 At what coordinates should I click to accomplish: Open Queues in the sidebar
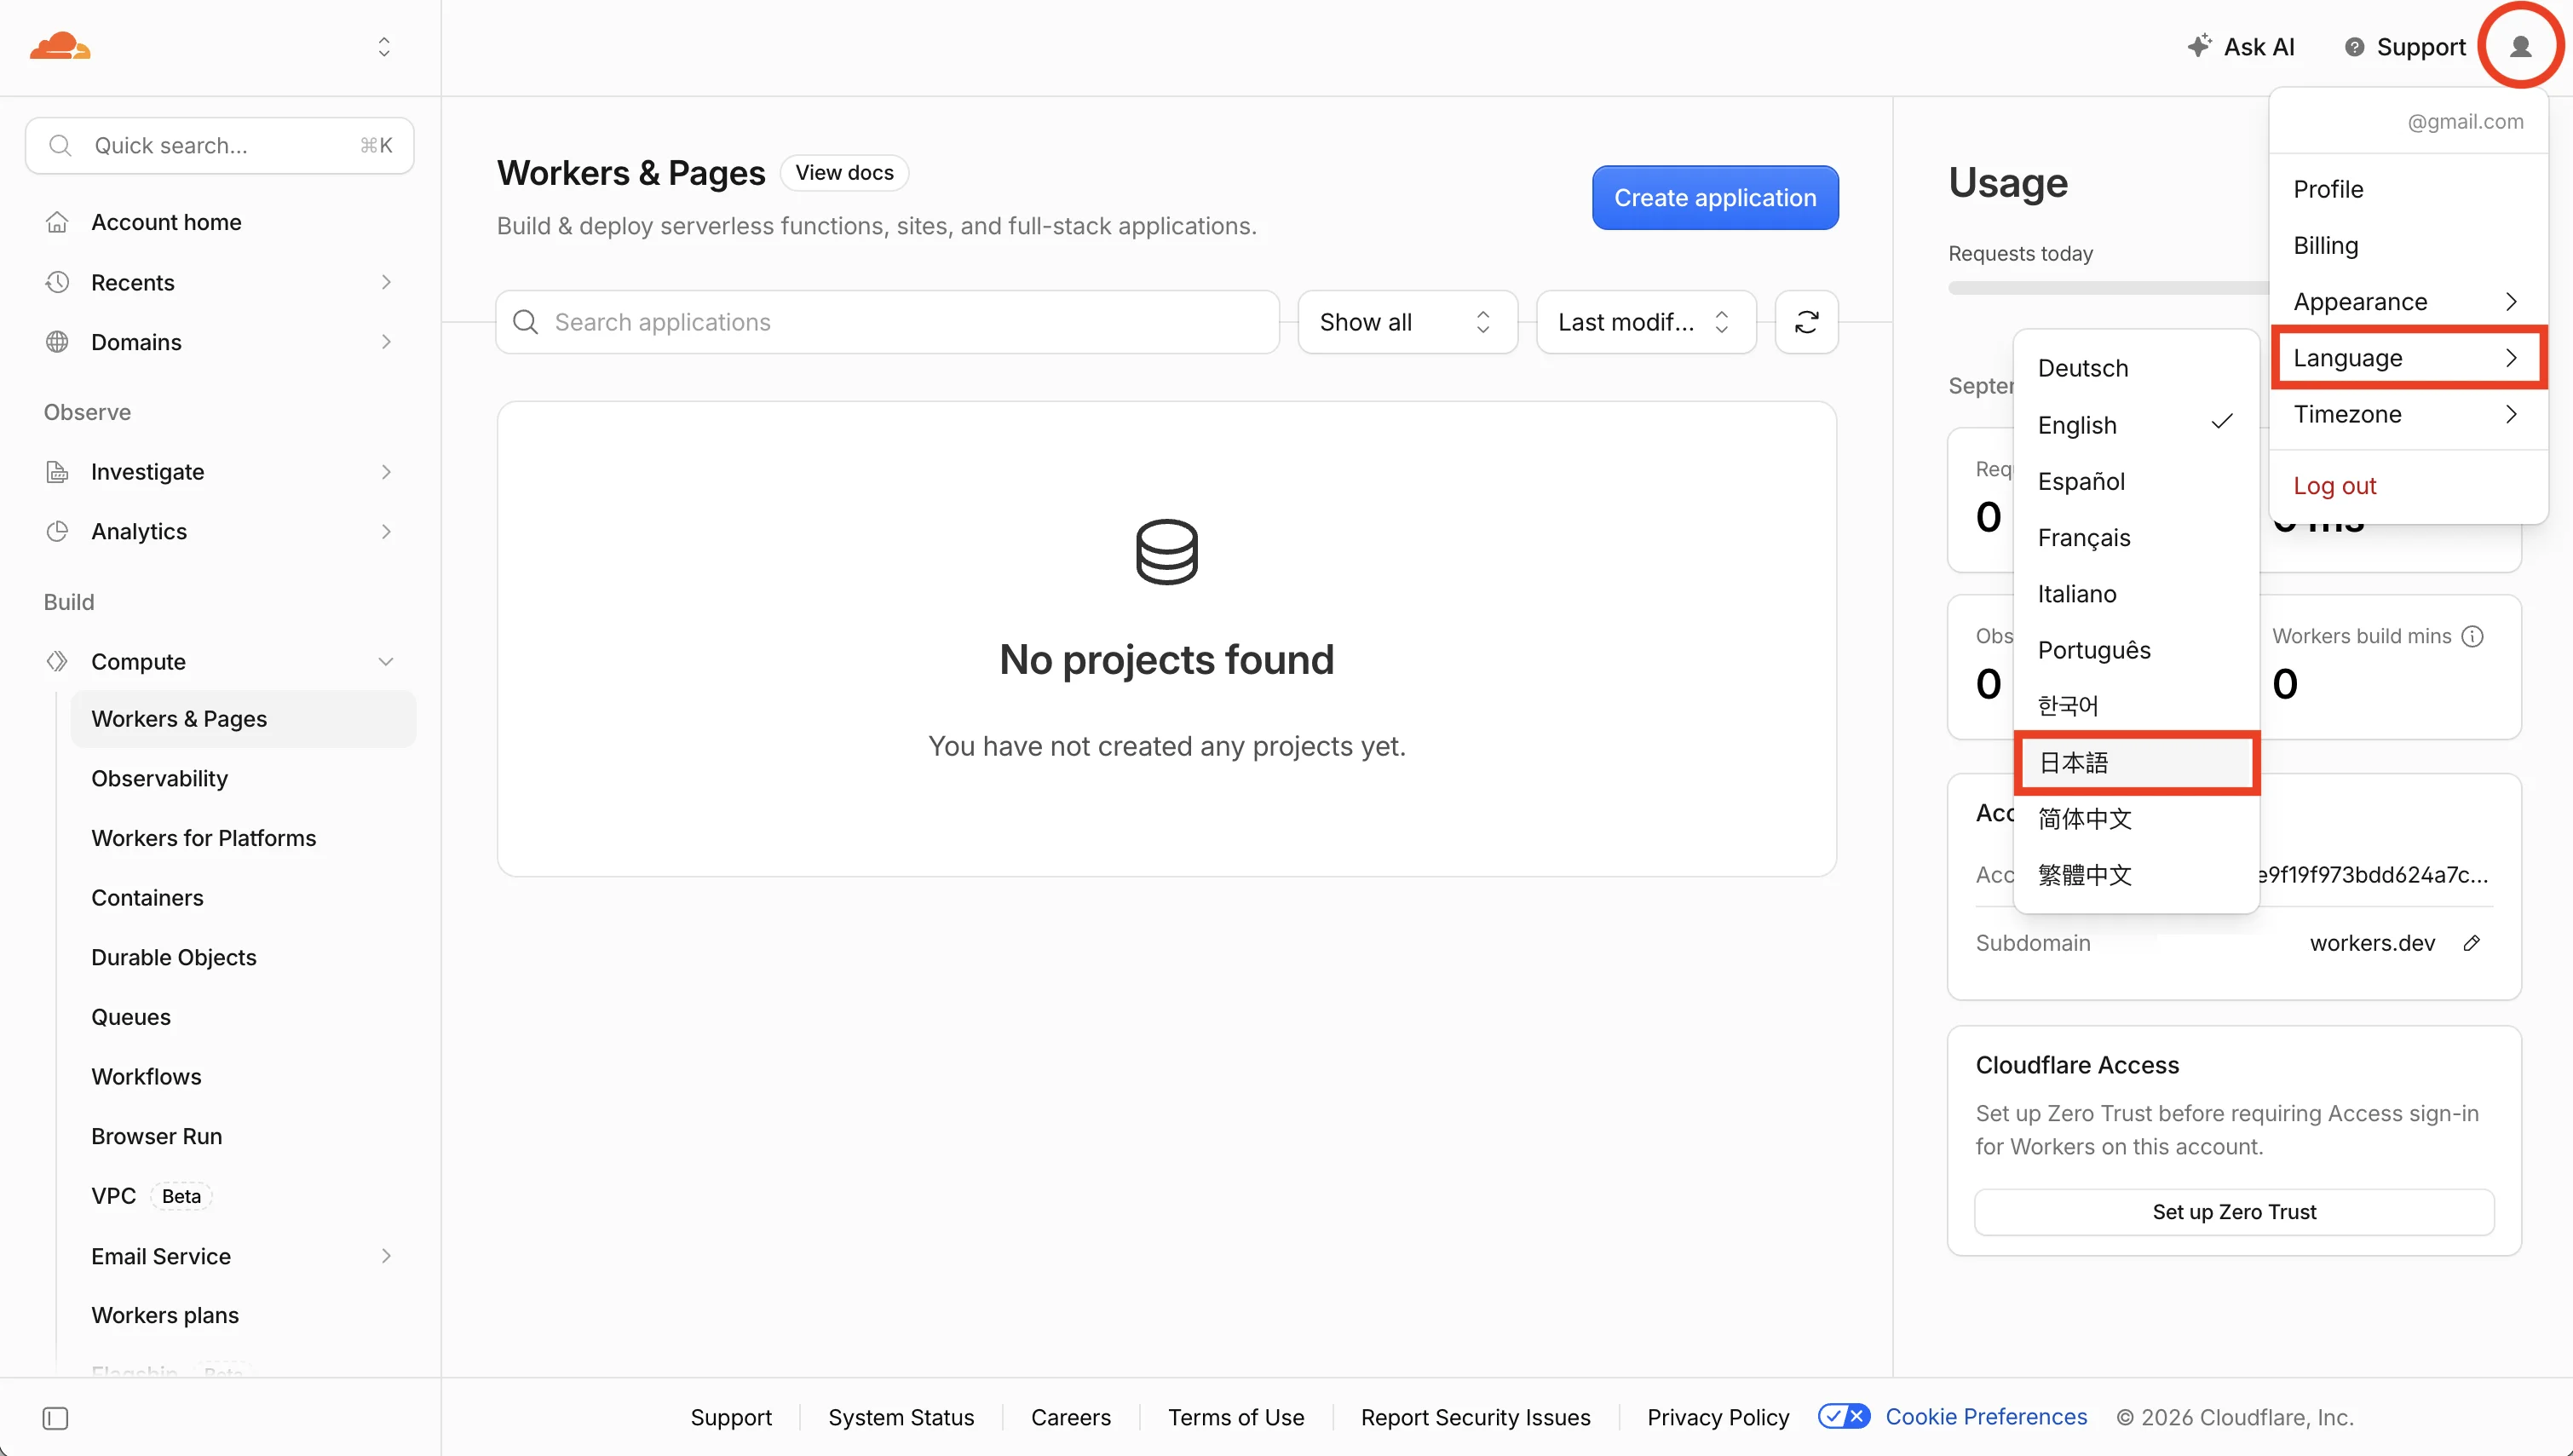[x=131, y=1017]
